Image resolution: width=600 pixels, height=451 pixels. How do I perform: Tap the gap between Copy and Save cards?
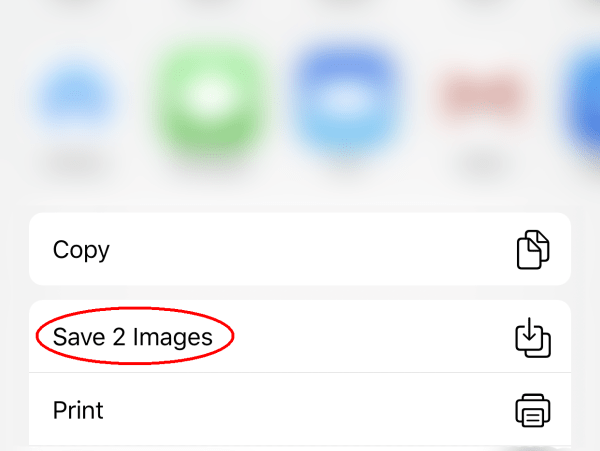[x=300, y=292]
